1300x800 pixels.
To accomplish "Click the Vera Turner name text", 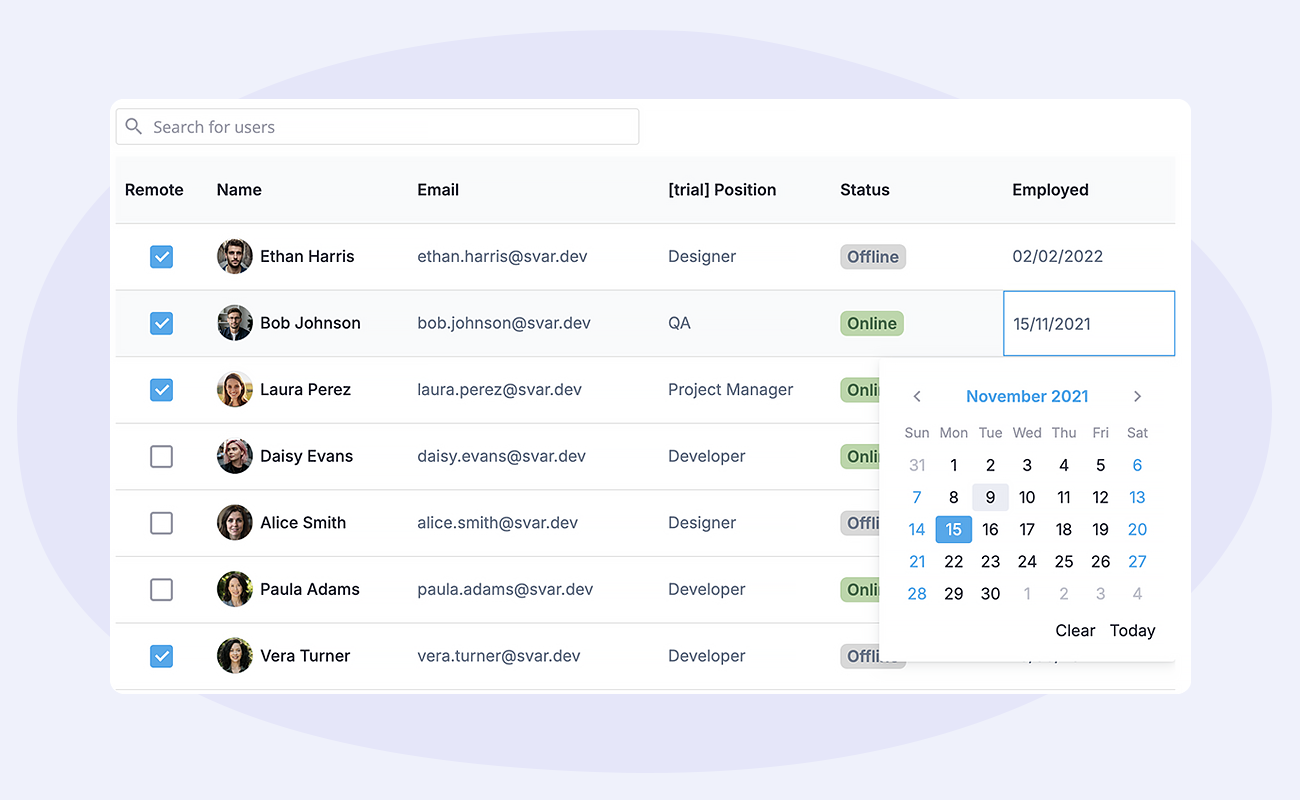I will (305, 656).
